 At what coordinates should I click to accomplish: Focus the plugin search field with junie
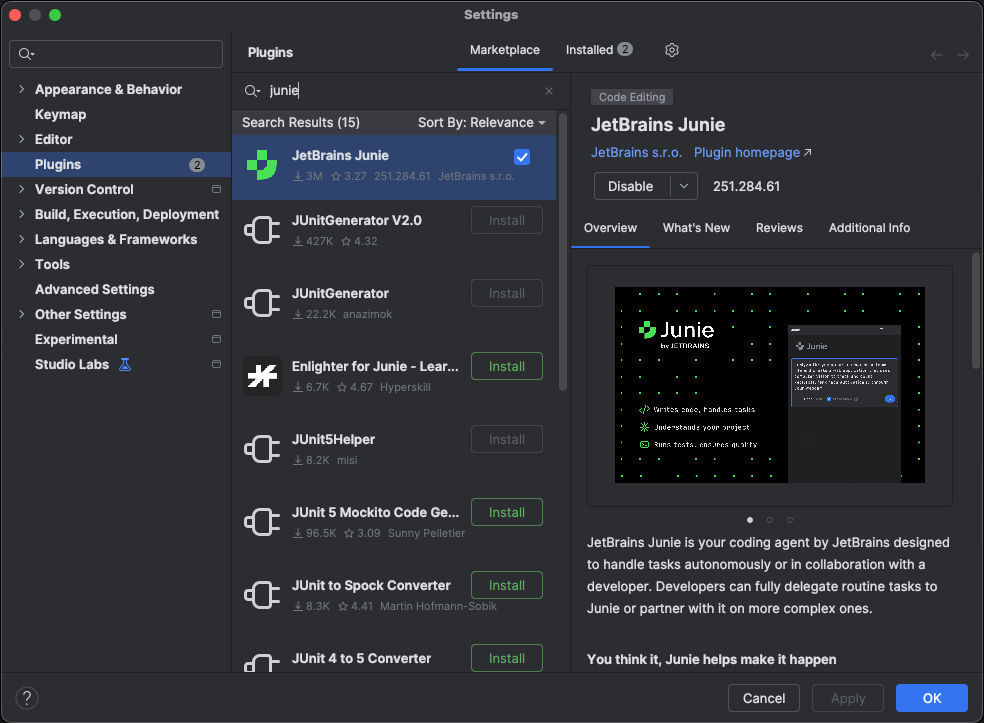[399, 91]
